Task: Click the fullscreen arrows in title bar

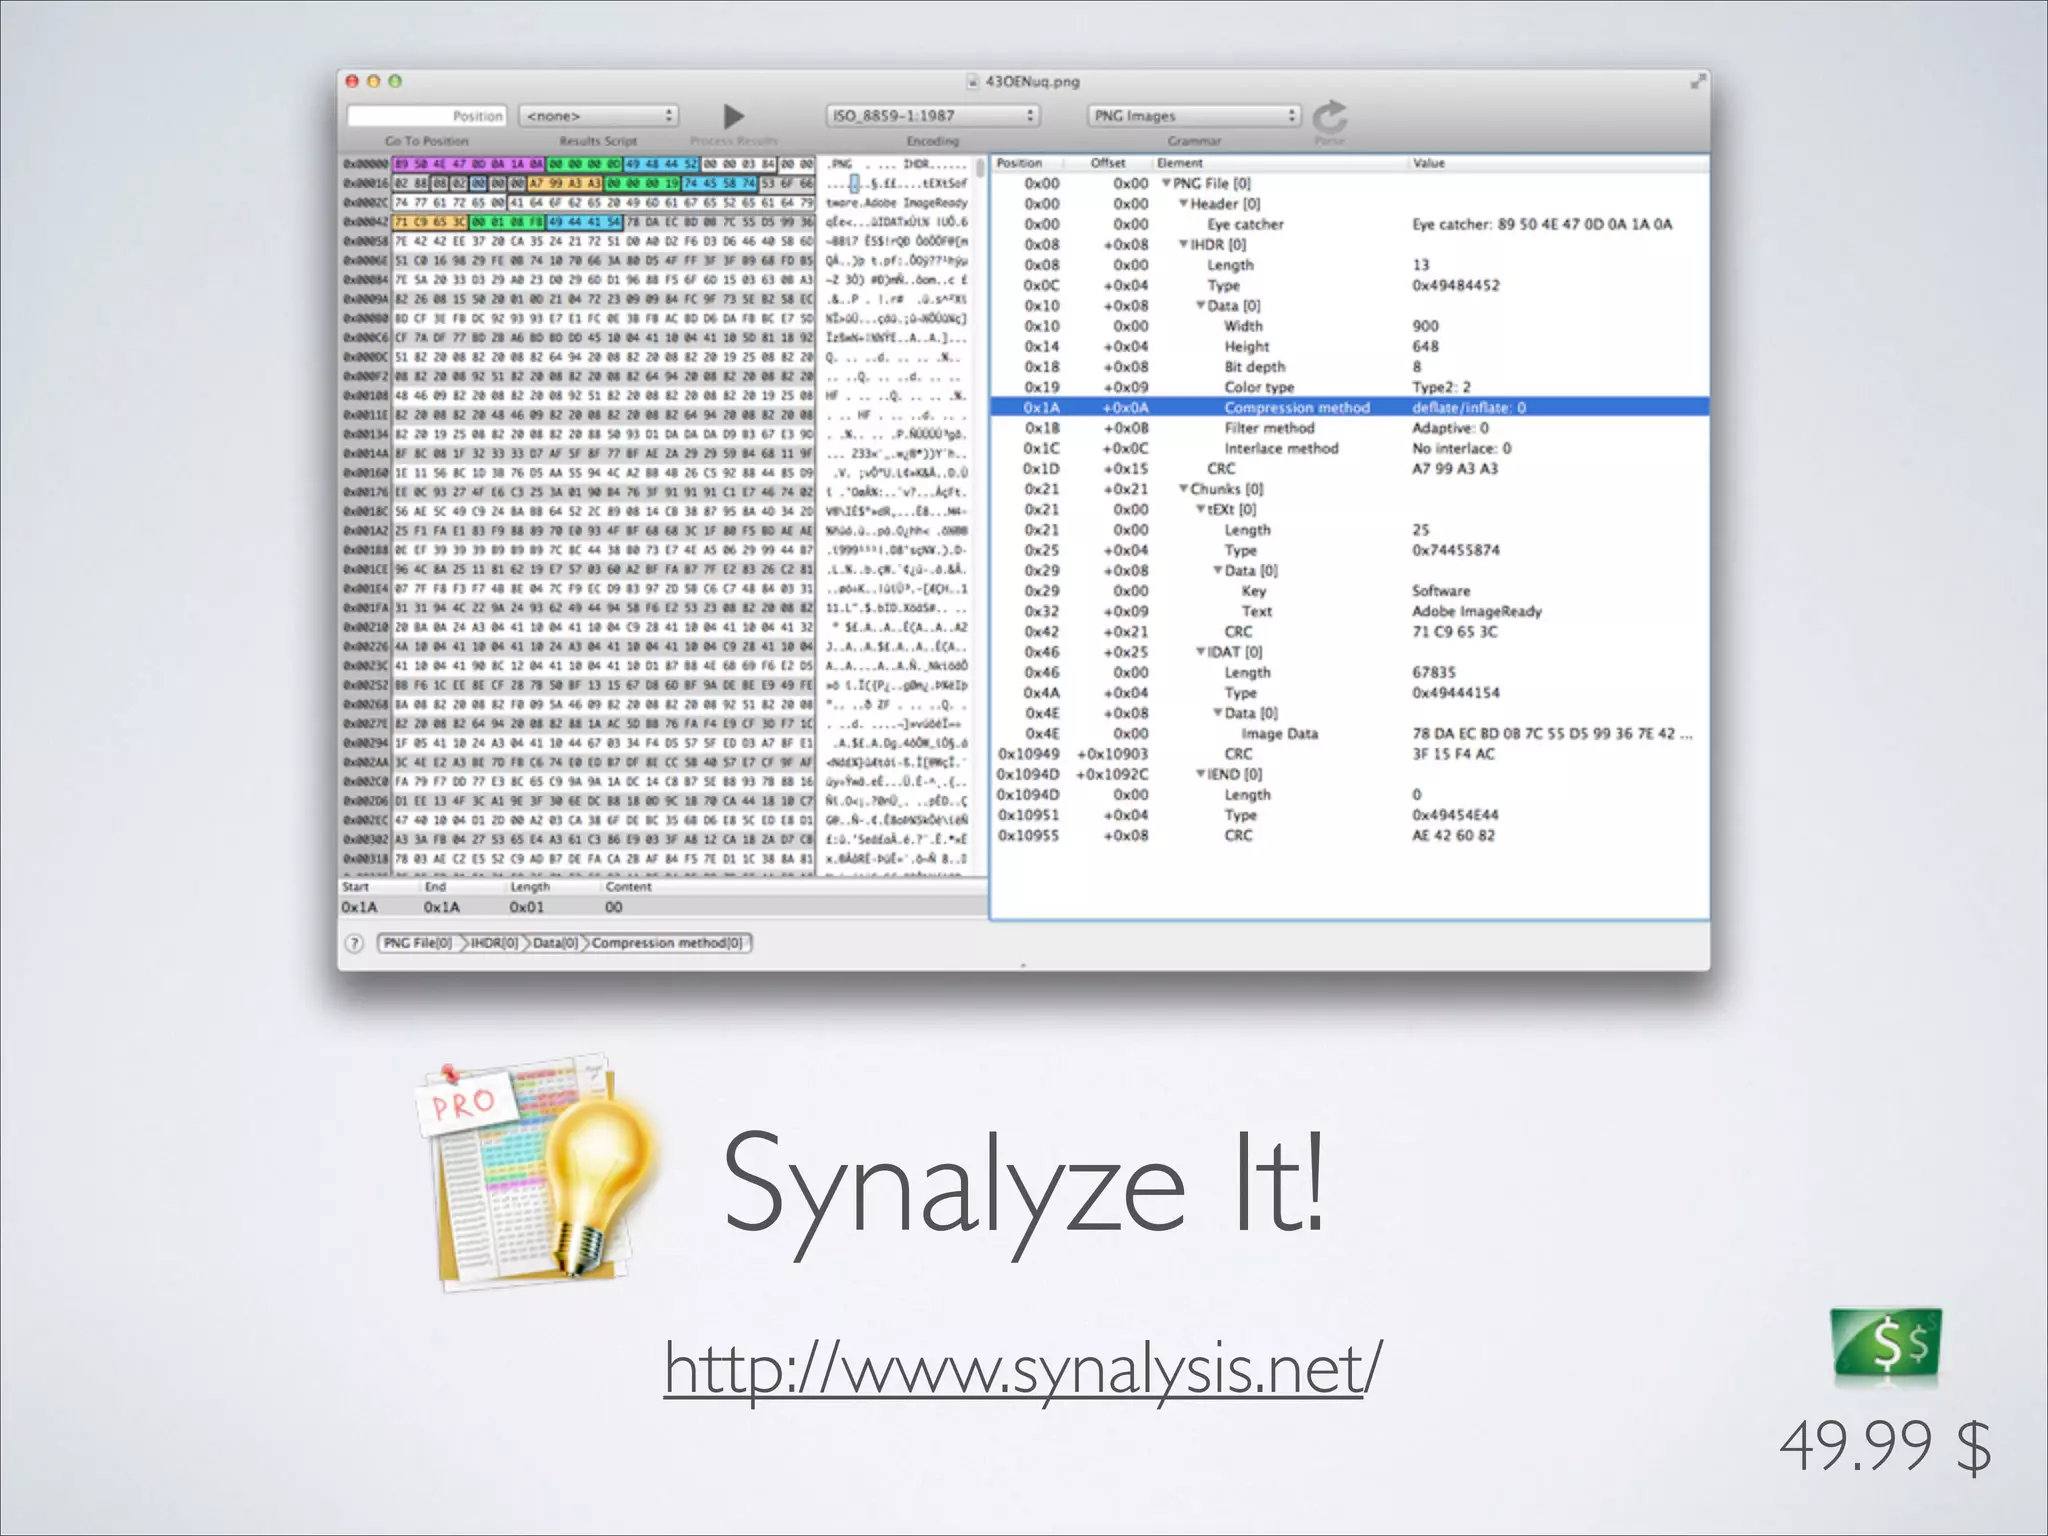Action: (1697, 82)
